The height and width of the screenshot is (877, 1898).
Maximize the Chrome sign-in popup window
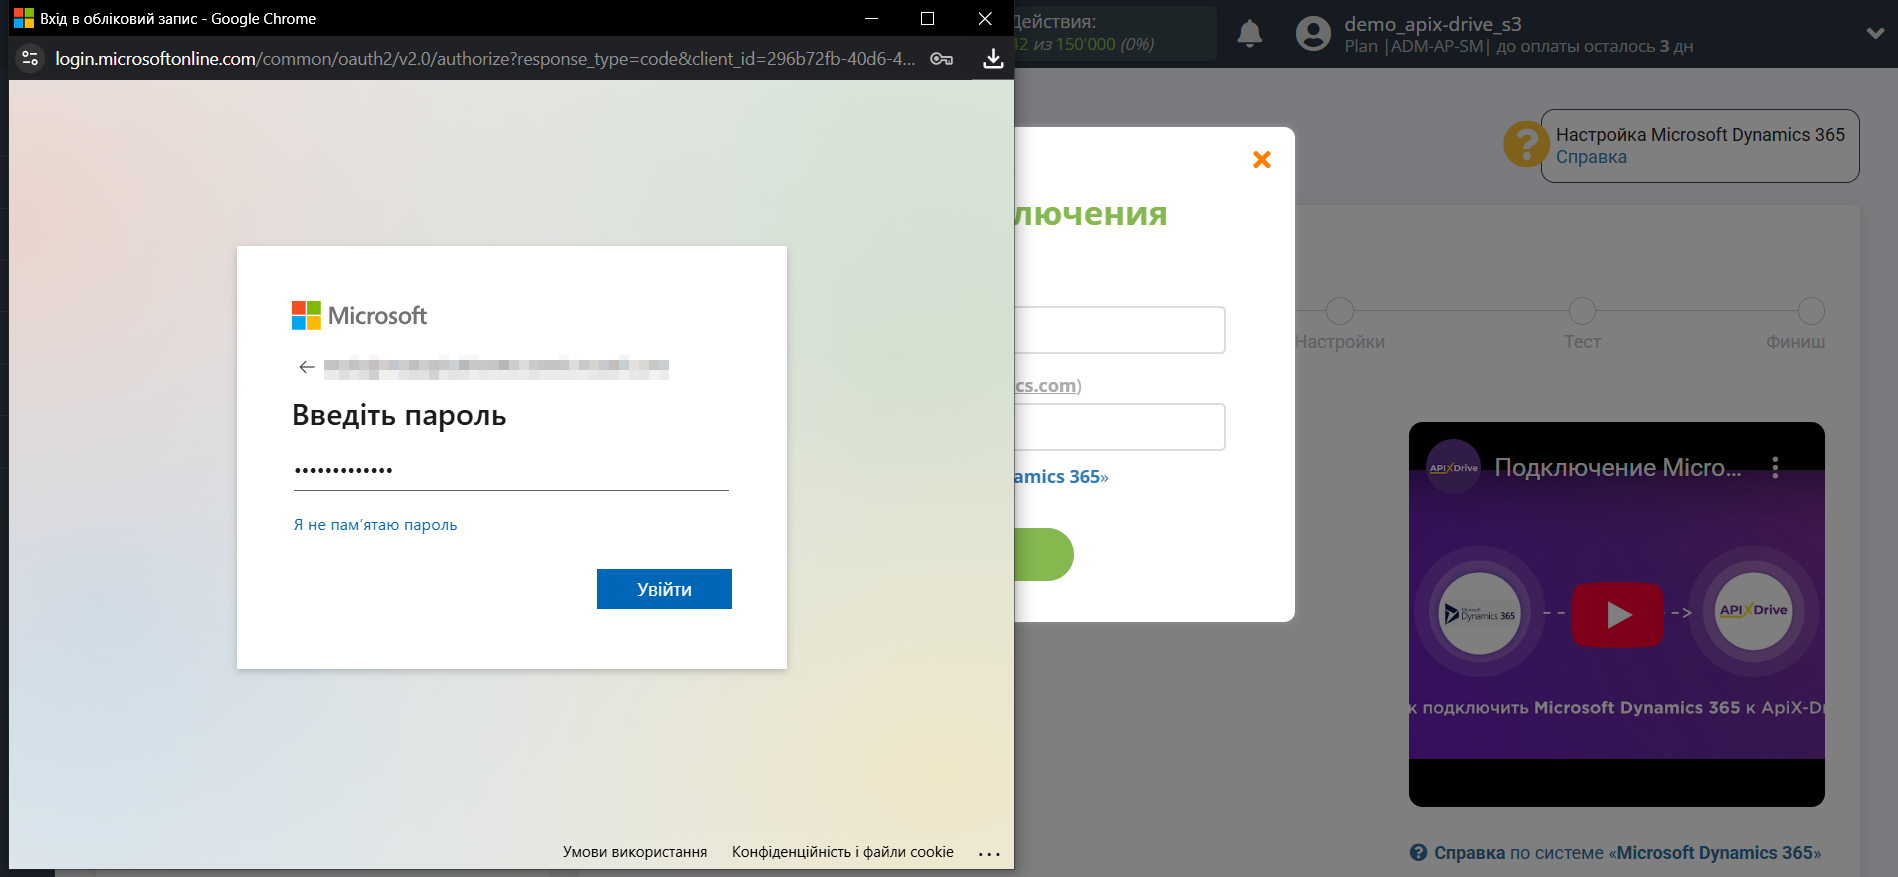pos(927,19)
